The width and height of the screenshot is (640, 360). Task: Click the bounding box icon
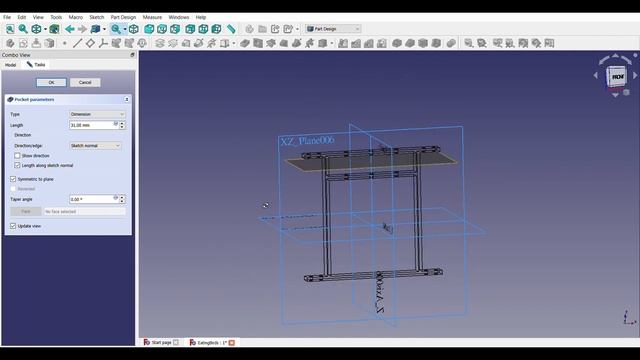[x=54, y=29]
